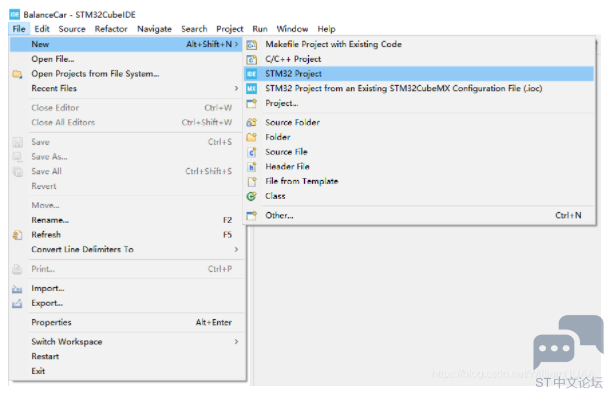Choose C/C++ Project entry

click(419, 59)
